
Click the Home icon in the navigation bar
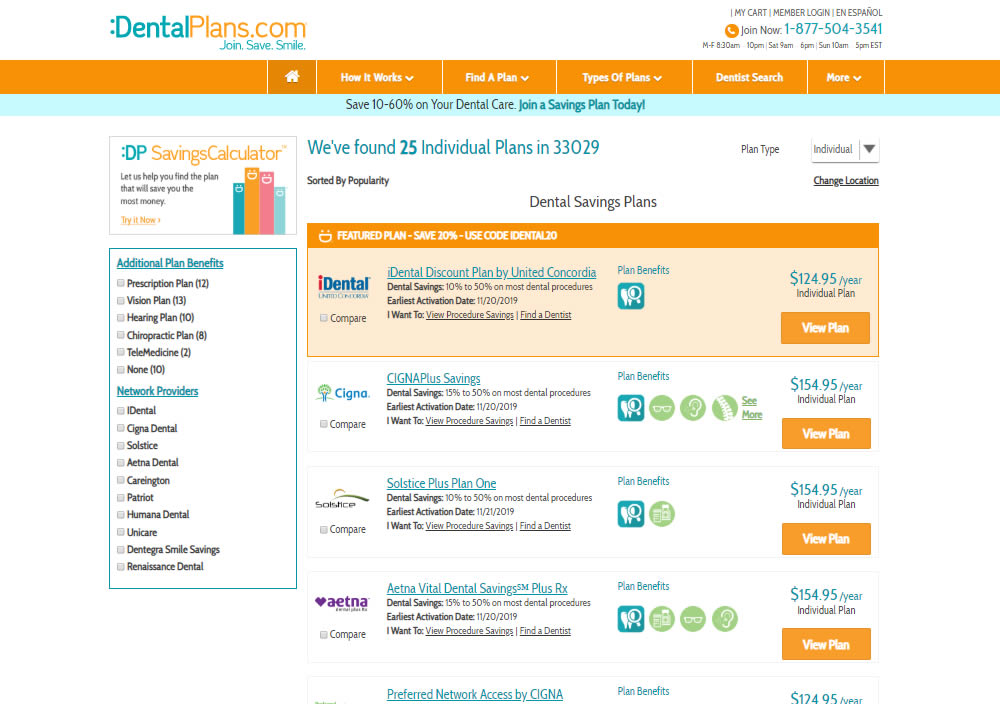click(x=292, y=77)
